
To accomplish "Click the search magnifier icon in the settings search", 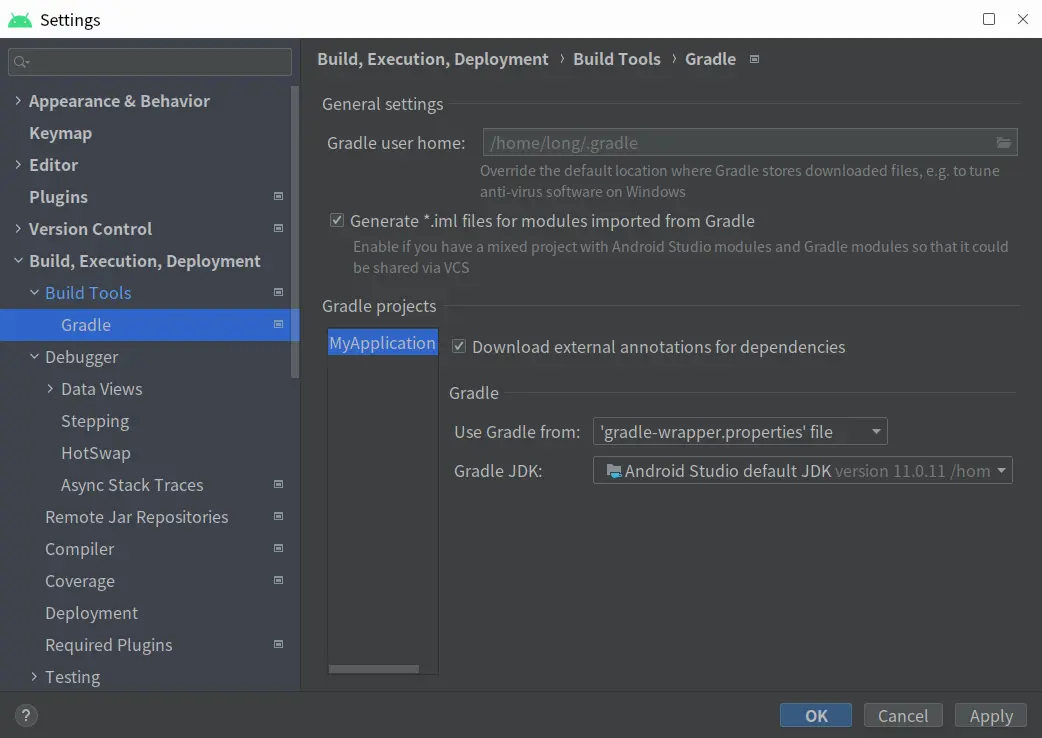I will click(21, 62).
